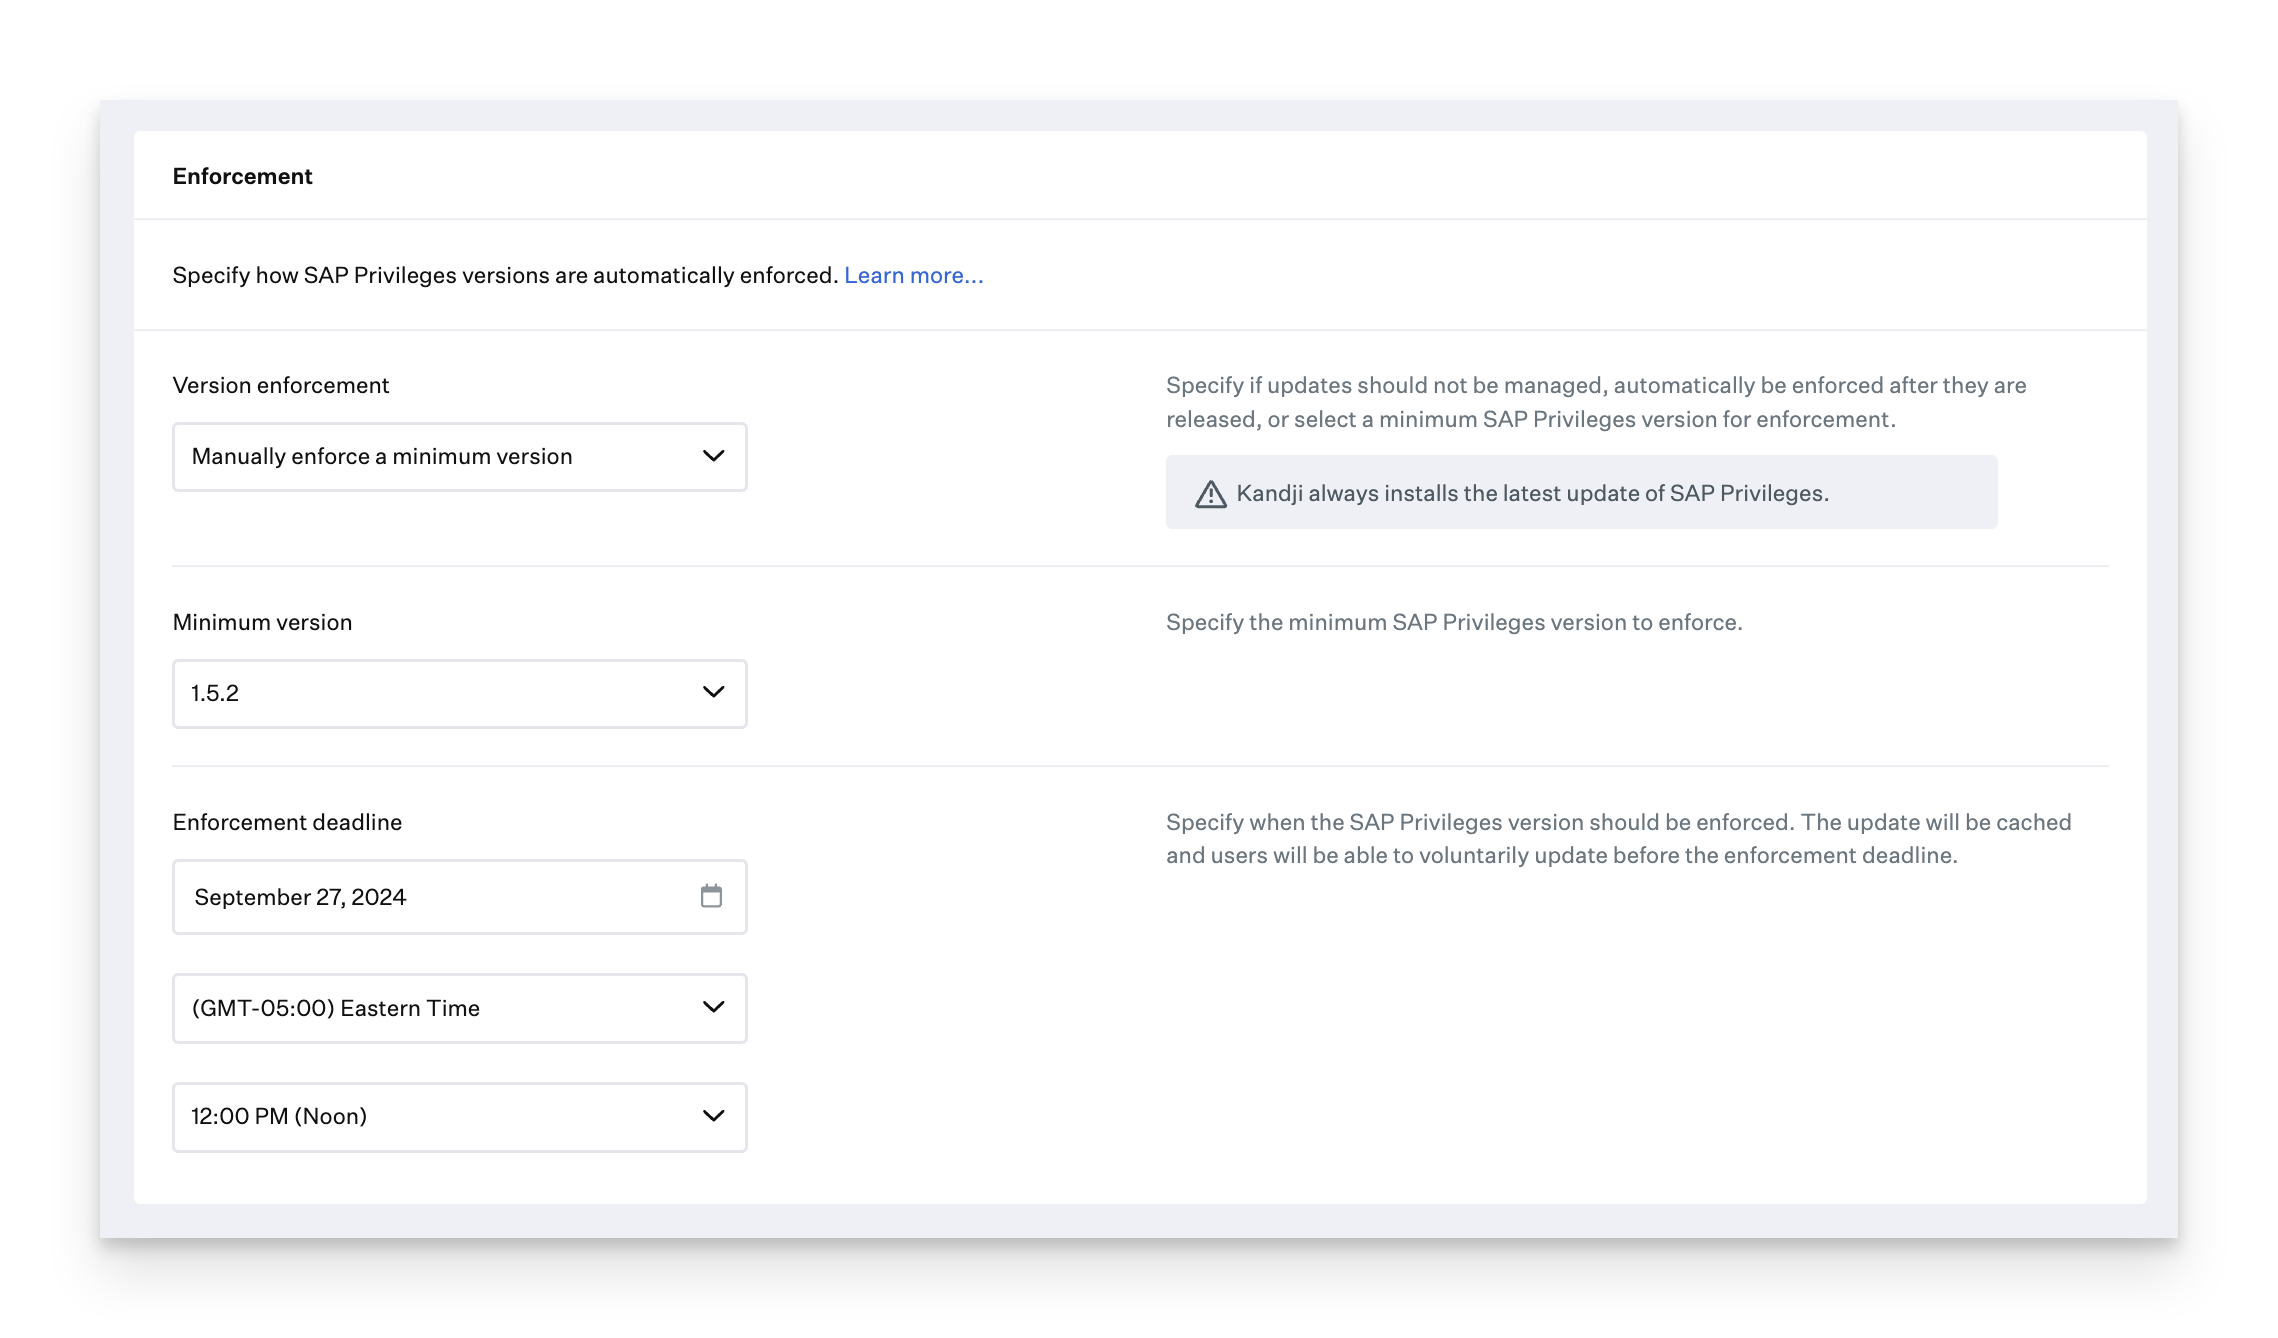Image resolution: width=2278 pixels, height=1338 pixels.
Task: Click the chevron on Version enforcement dropdown
Action: coord(713,456)
